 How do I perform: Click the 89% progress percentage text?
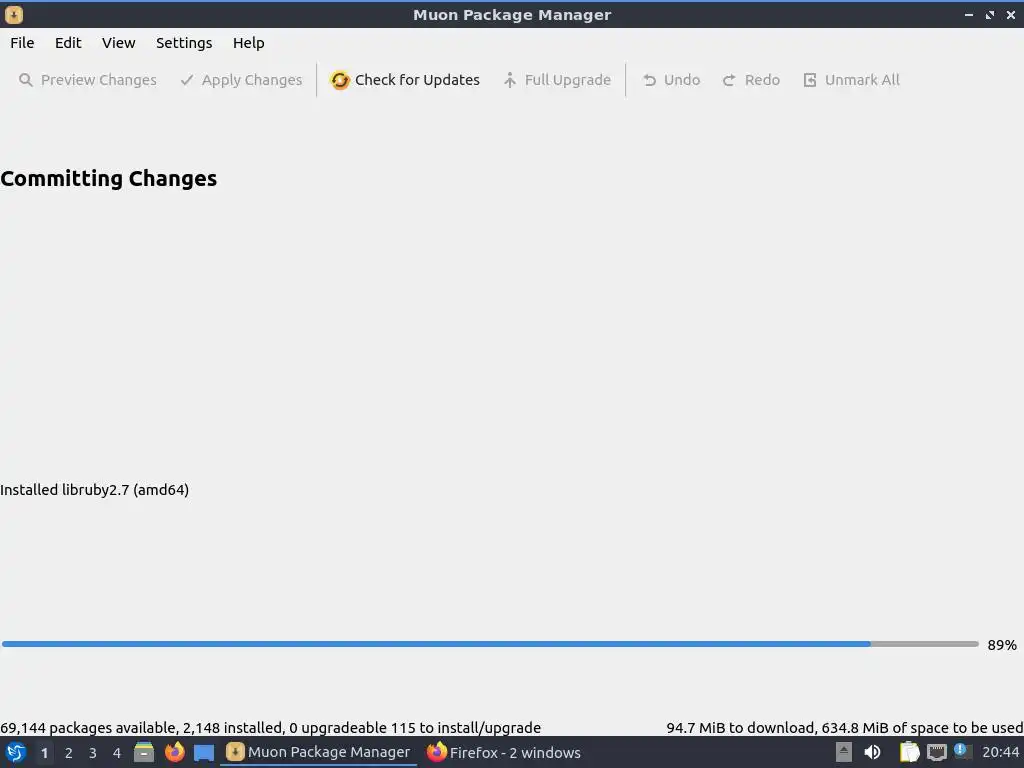click(1002, 645)
